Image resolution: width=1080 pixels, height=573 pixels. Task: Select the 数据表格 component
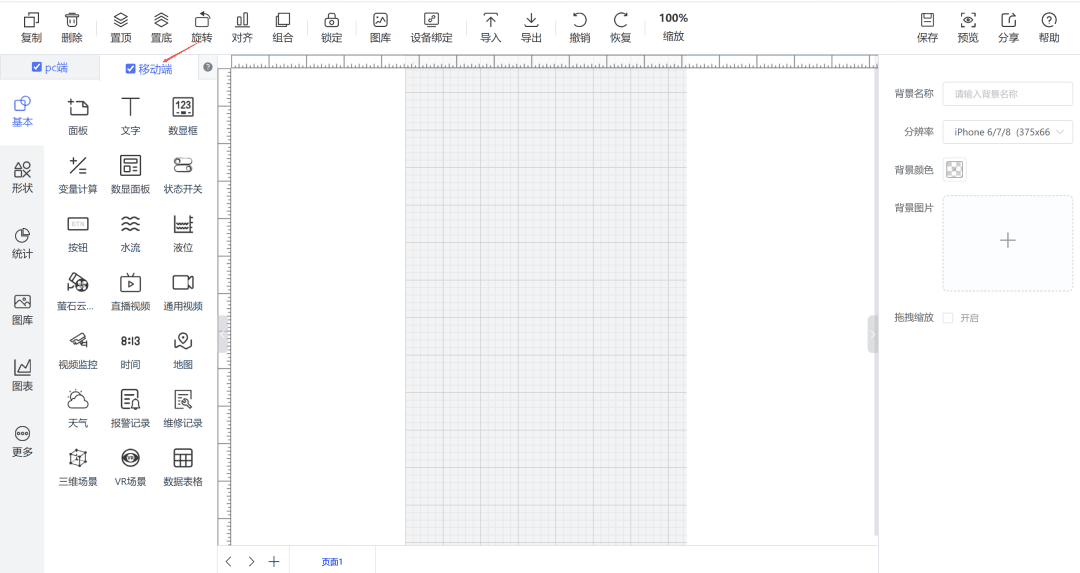(183, 468)
